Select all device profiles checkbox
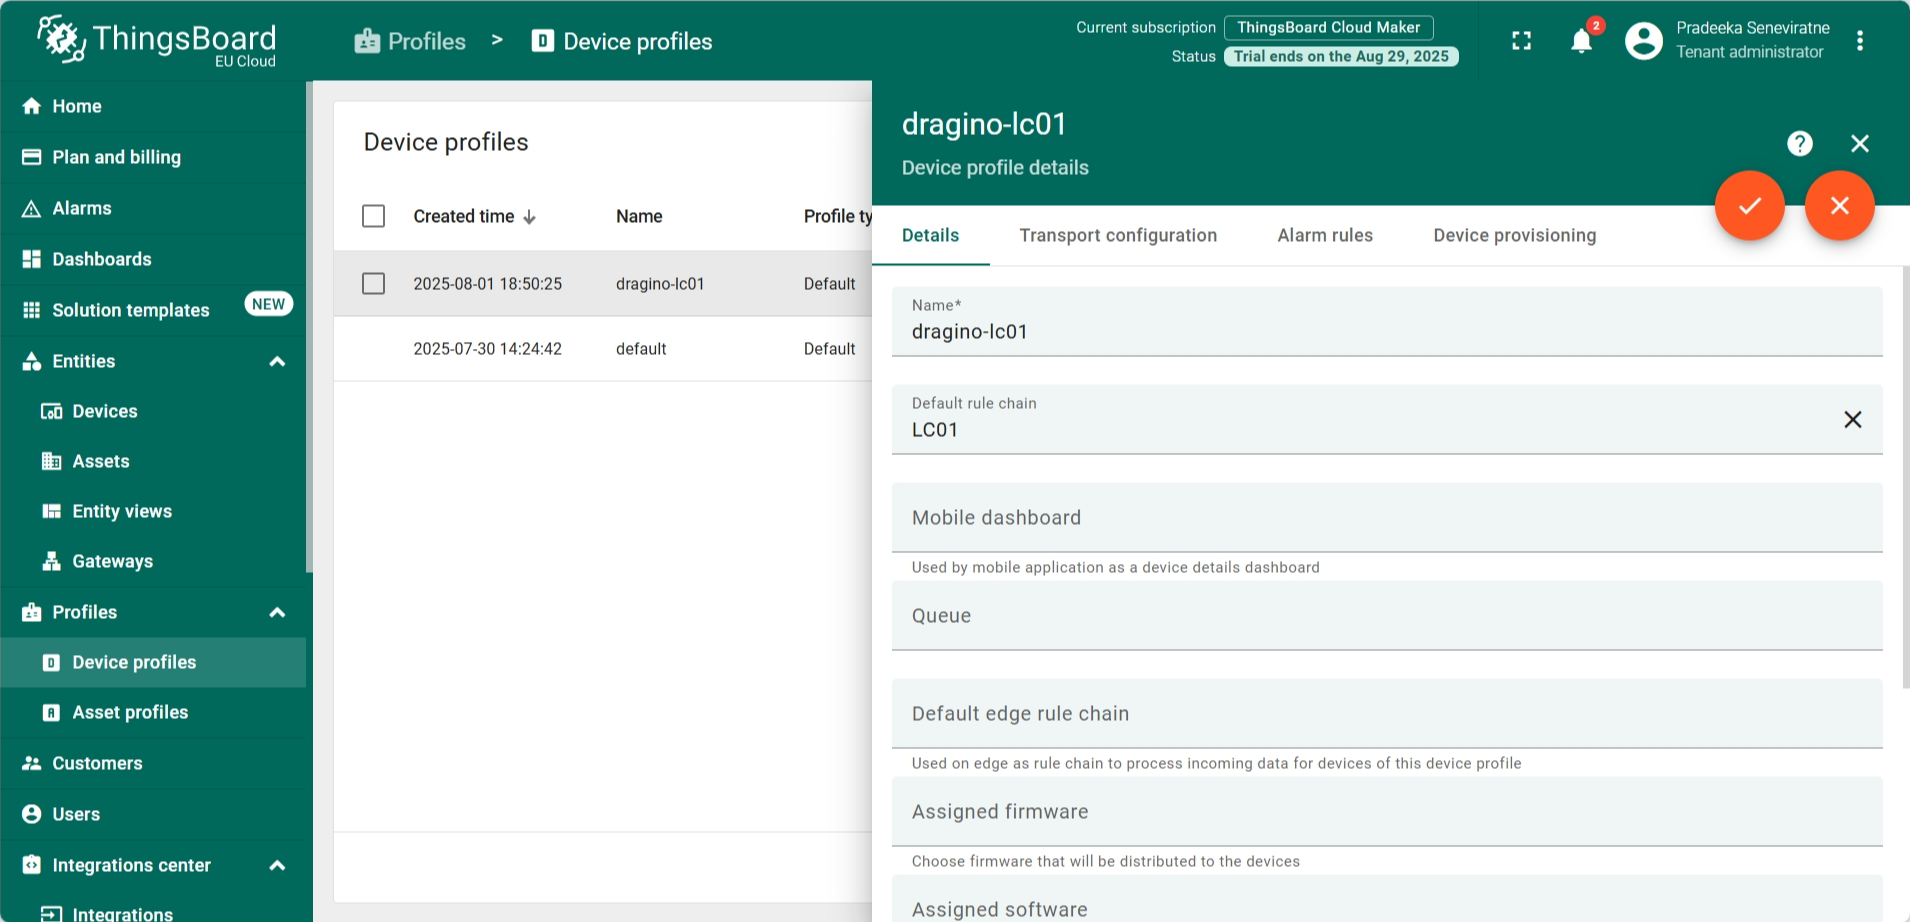Screen dimensions: 1910x922 [374, 216]
